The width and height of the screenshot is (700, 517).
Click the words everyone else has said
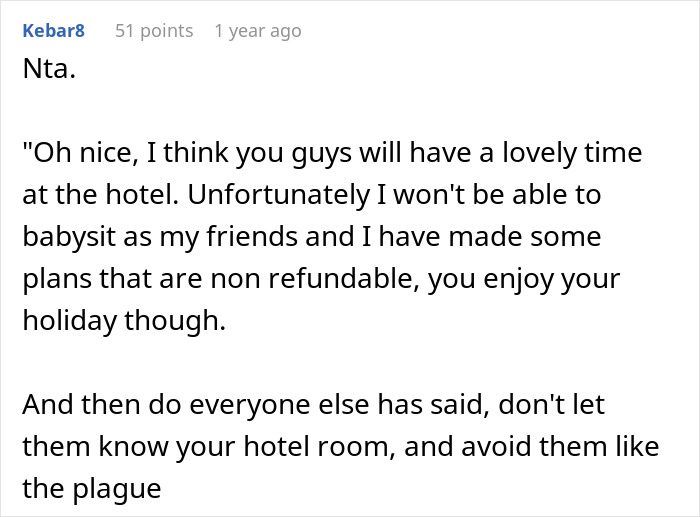click(x=339, y=404)
